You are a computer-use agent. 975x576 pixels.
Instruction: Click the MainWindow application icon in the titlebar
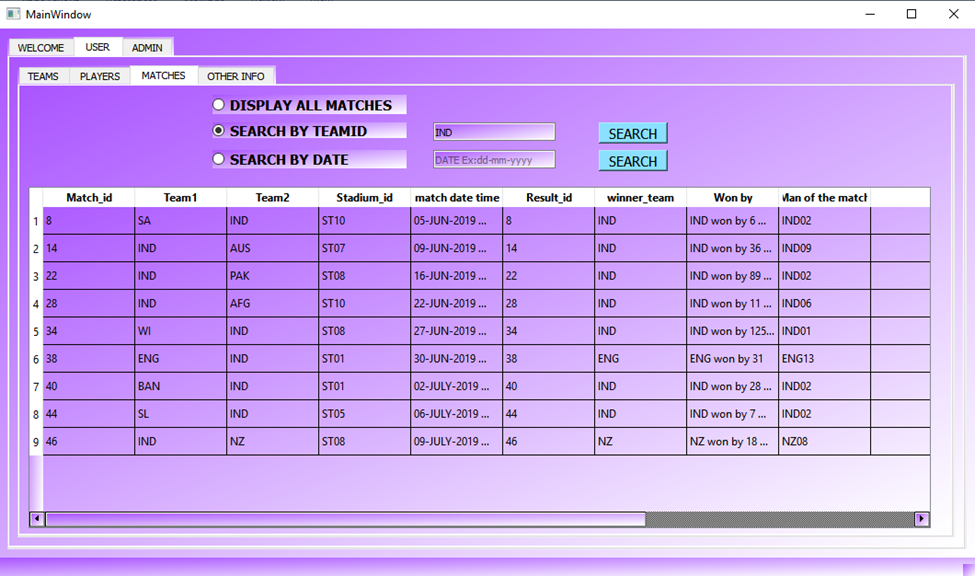click(x=13, y=14)
